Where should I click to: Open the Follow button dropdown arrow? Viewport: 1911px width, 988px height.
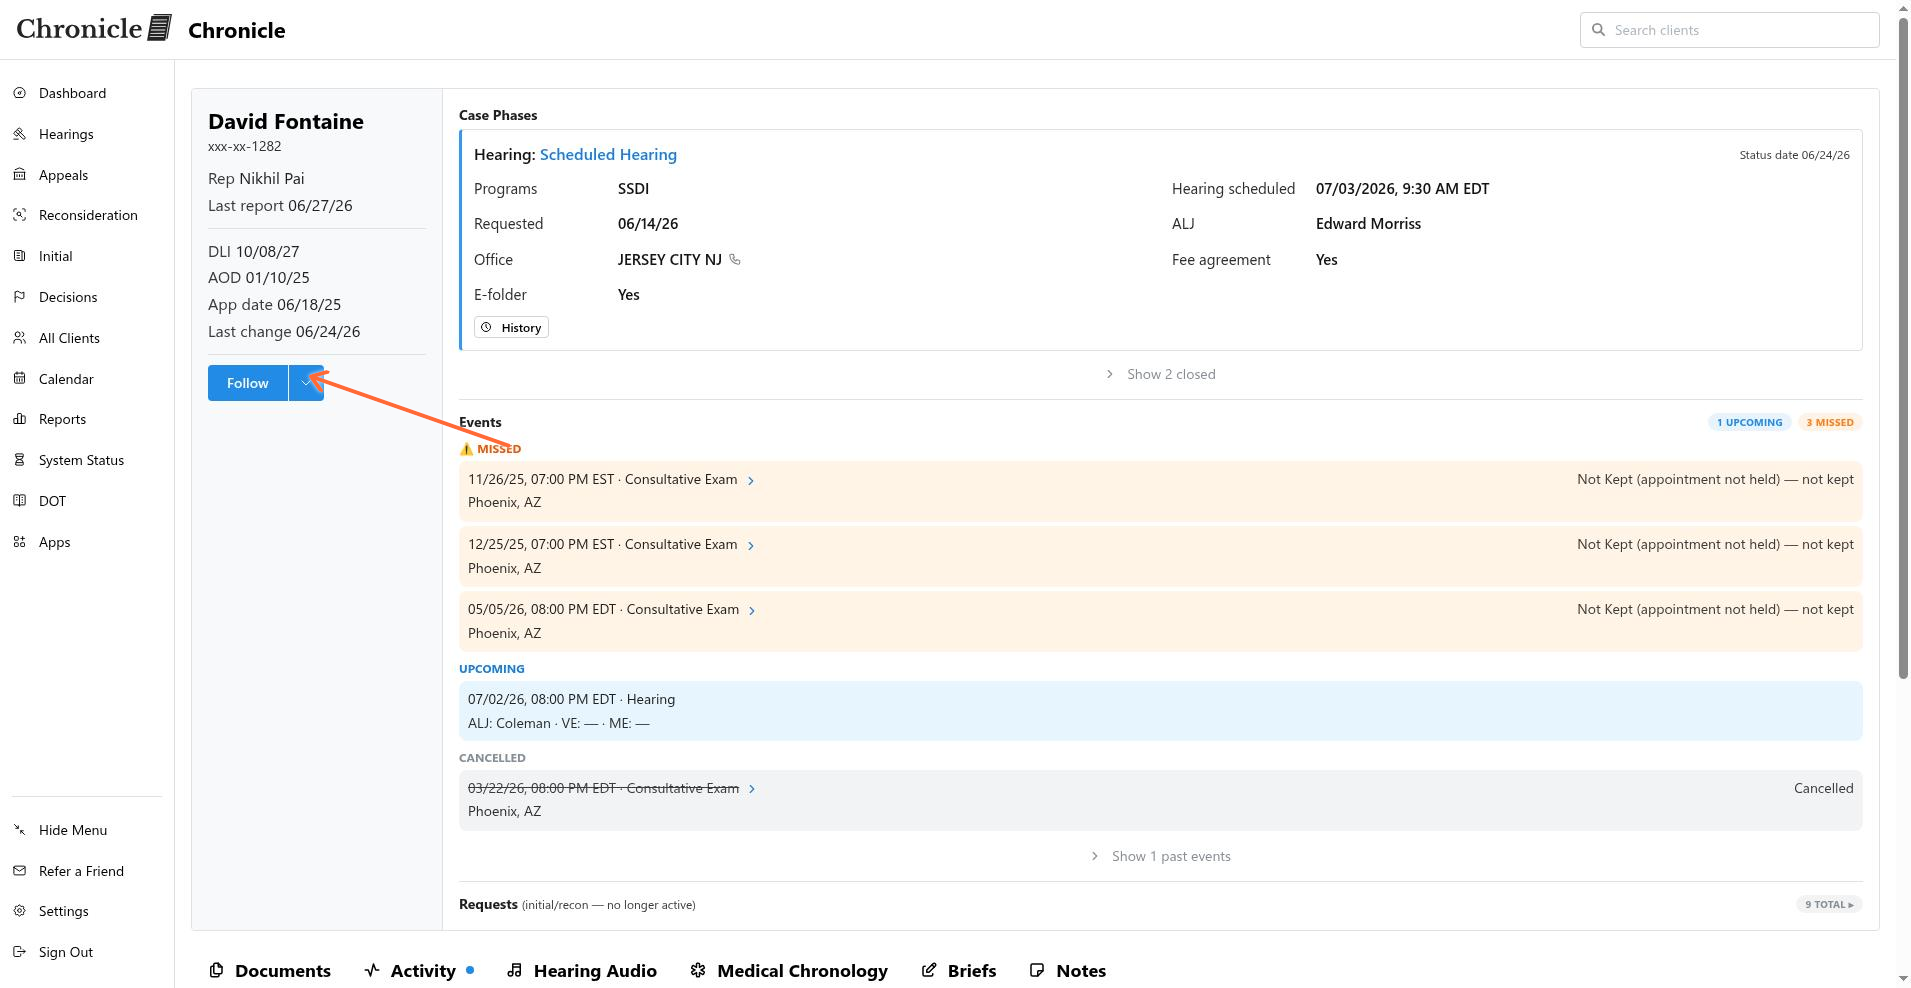point(306,383)
